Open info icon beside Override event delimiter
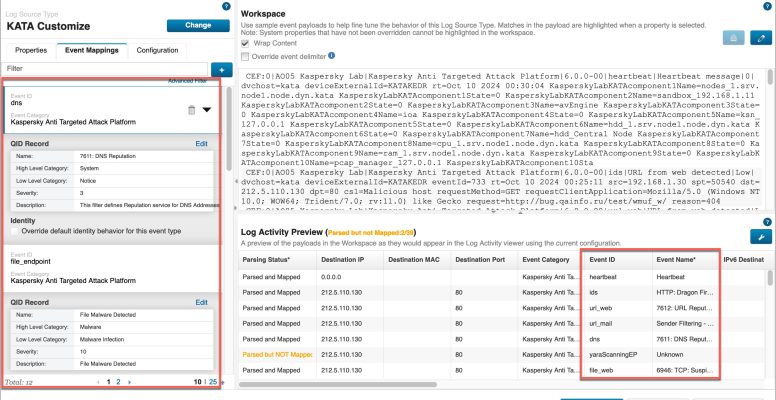The image size is (776, 400). coord(332,56)
